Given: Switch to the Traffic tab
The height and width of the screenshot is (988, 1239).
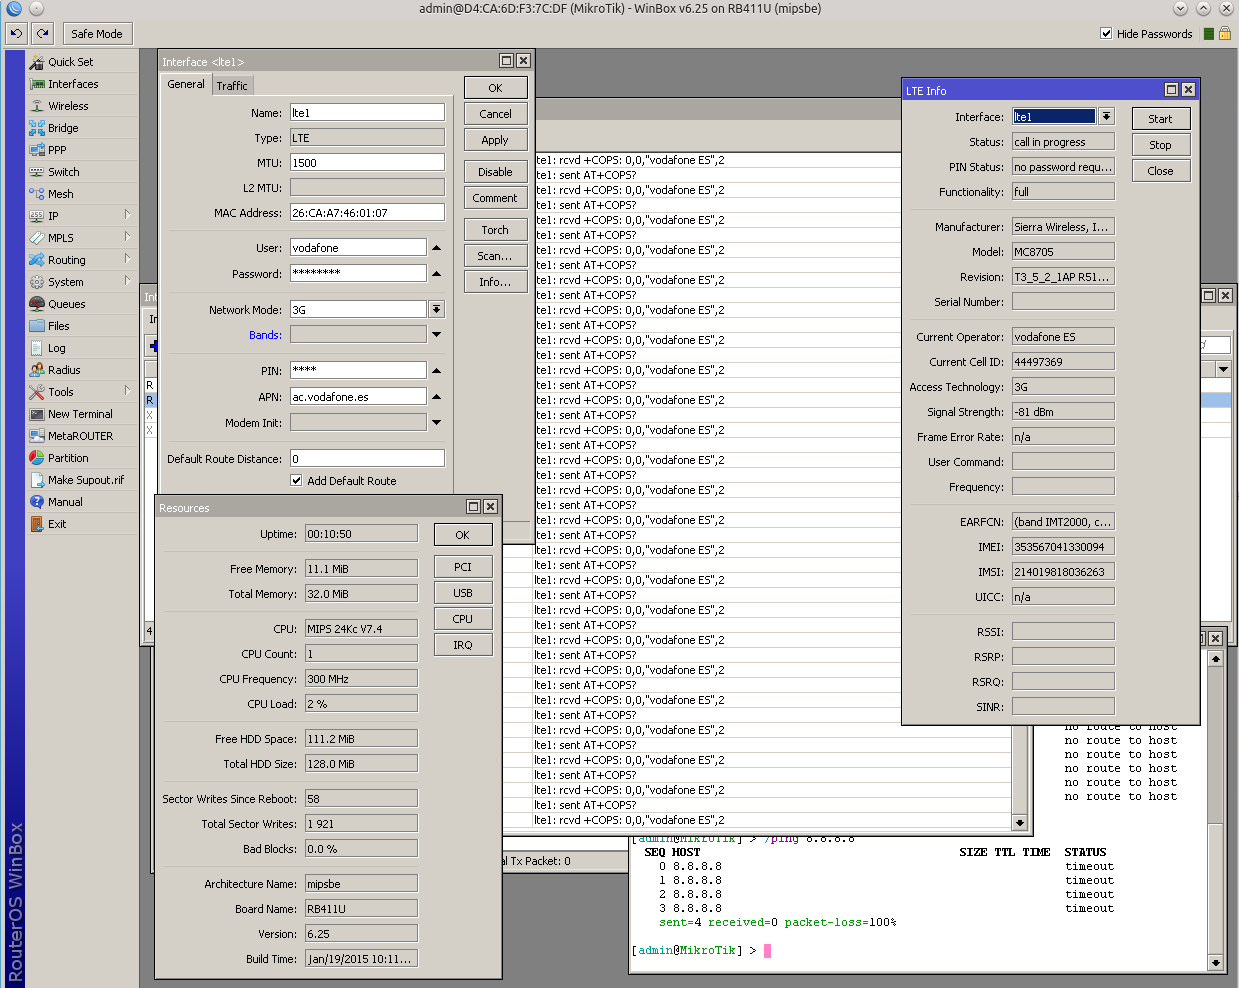Looking at the screenshot, I should [232, 85].
